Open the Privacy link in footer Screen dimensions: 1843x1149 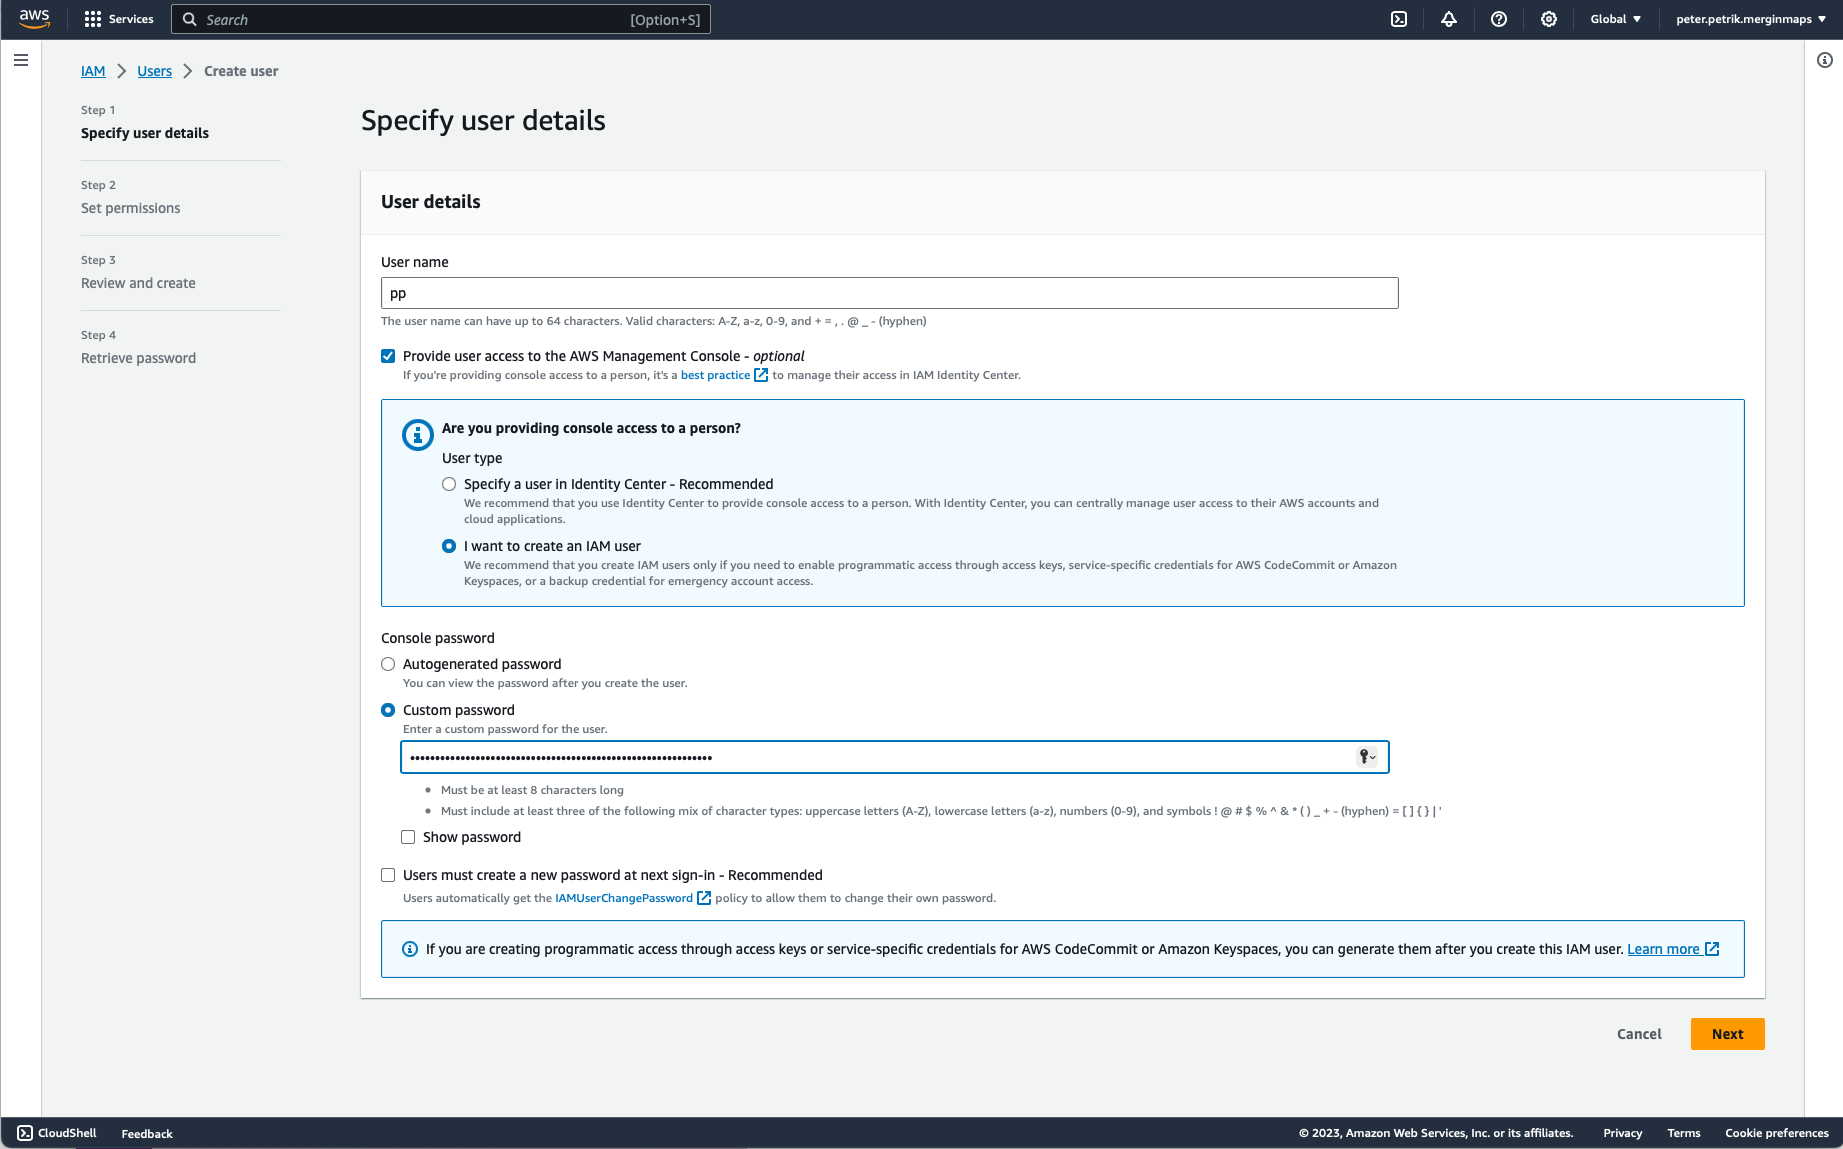1622,1133
